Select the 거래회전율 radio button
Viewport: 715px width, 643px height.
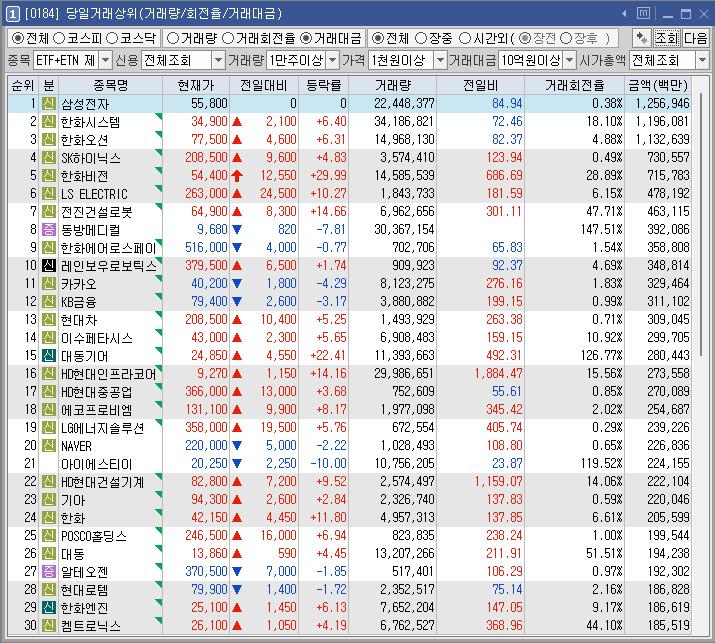click(228, 38)
